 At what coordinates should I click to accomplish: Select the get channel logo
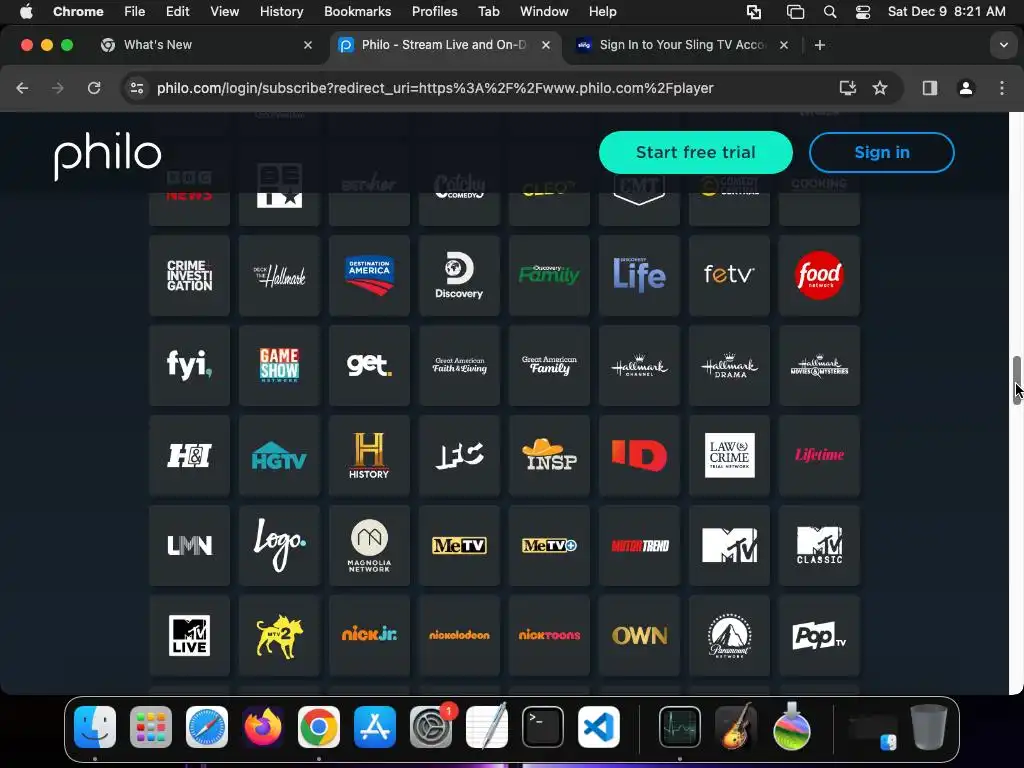coord(370,364)
